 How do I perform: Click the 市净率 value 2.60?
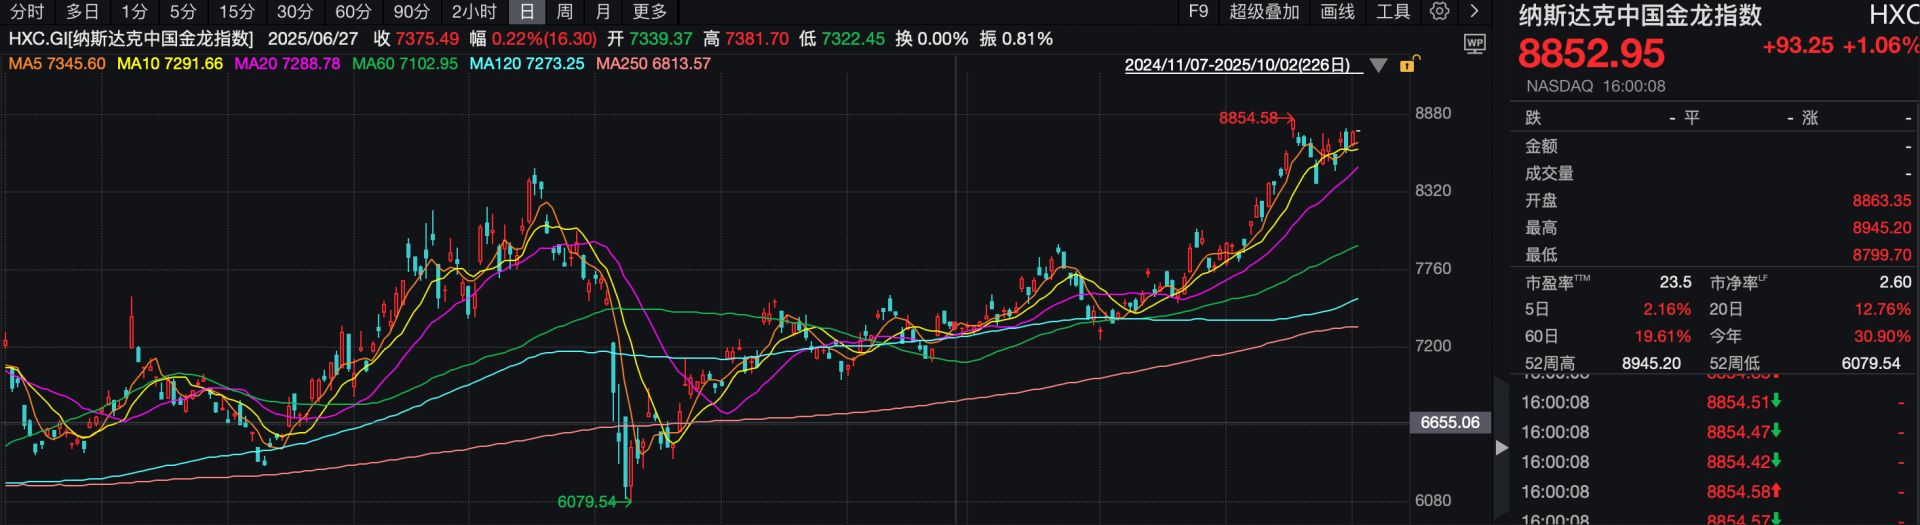tap(1895, 283)
